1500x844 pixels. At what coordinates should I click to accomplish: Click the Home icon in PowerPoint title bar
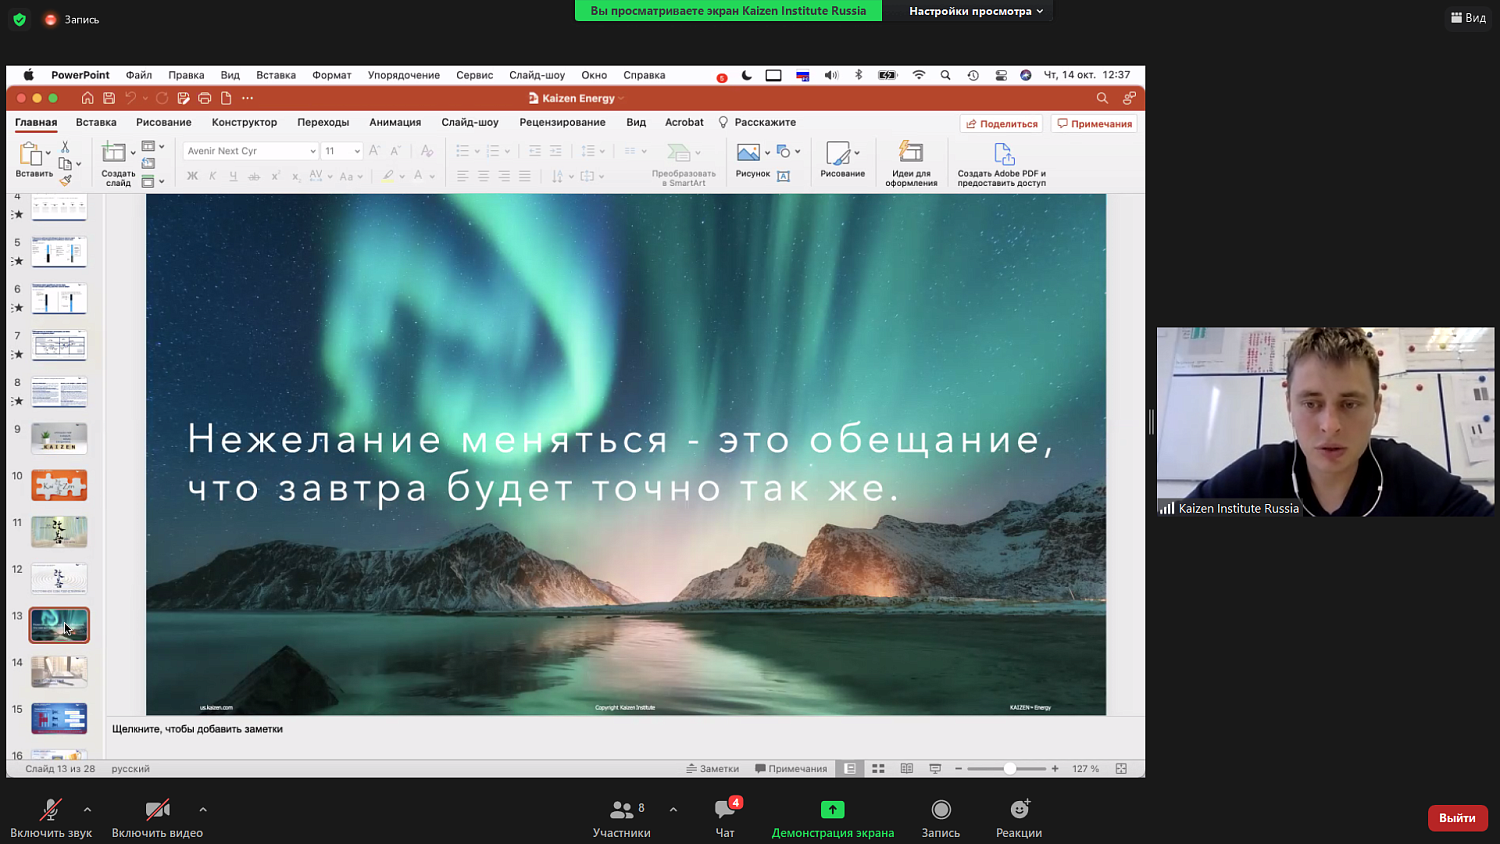point(88,98)
